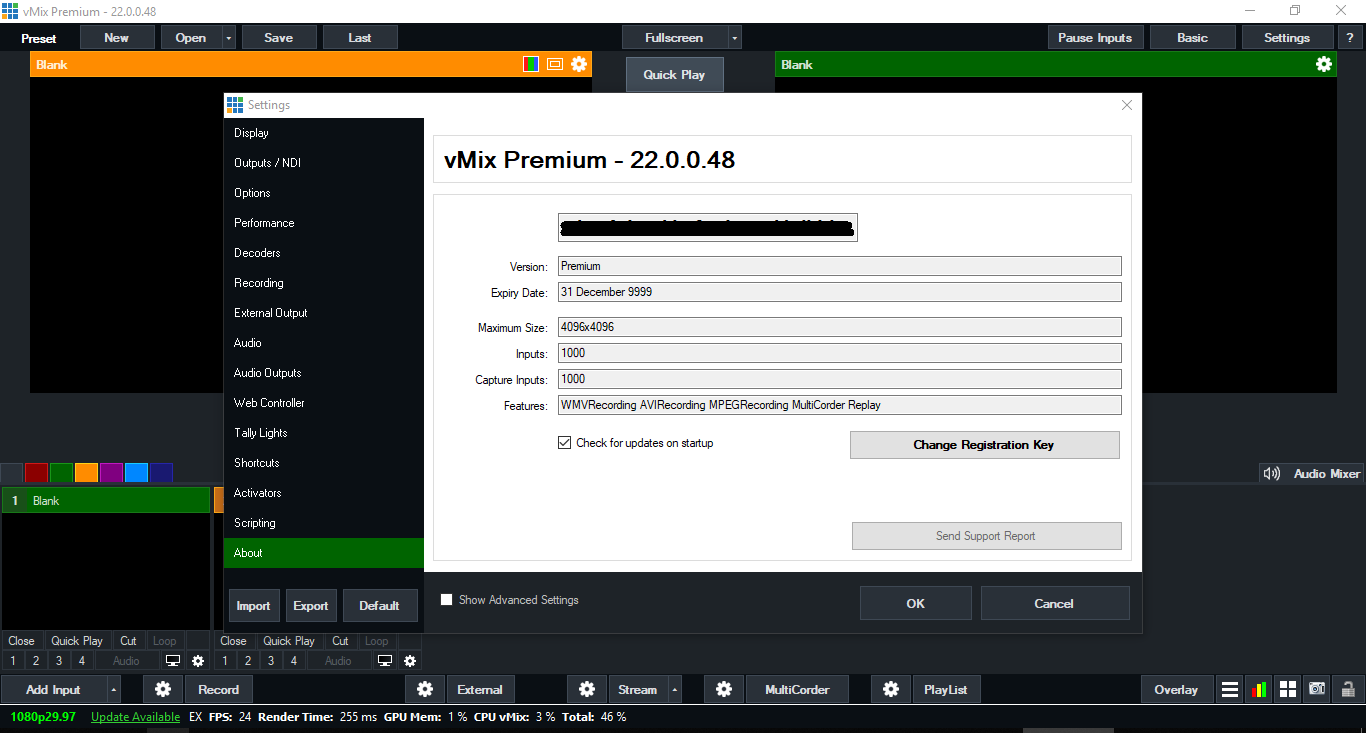Start recording with the Record button

click(218, 689)
